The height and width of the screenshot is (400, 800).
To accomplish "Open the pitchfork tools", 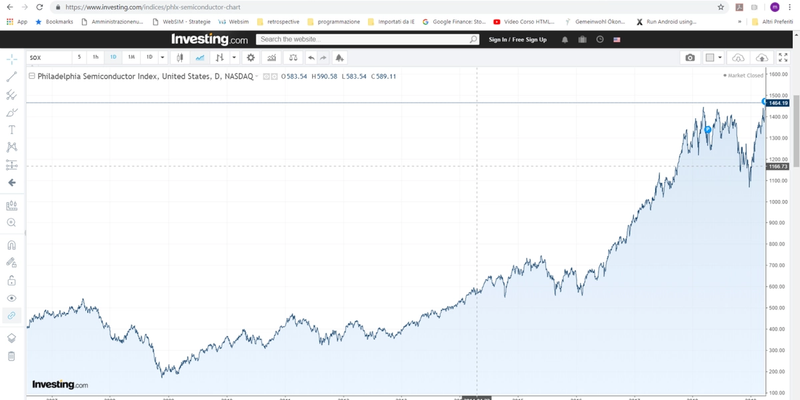I will pos(12,95).
